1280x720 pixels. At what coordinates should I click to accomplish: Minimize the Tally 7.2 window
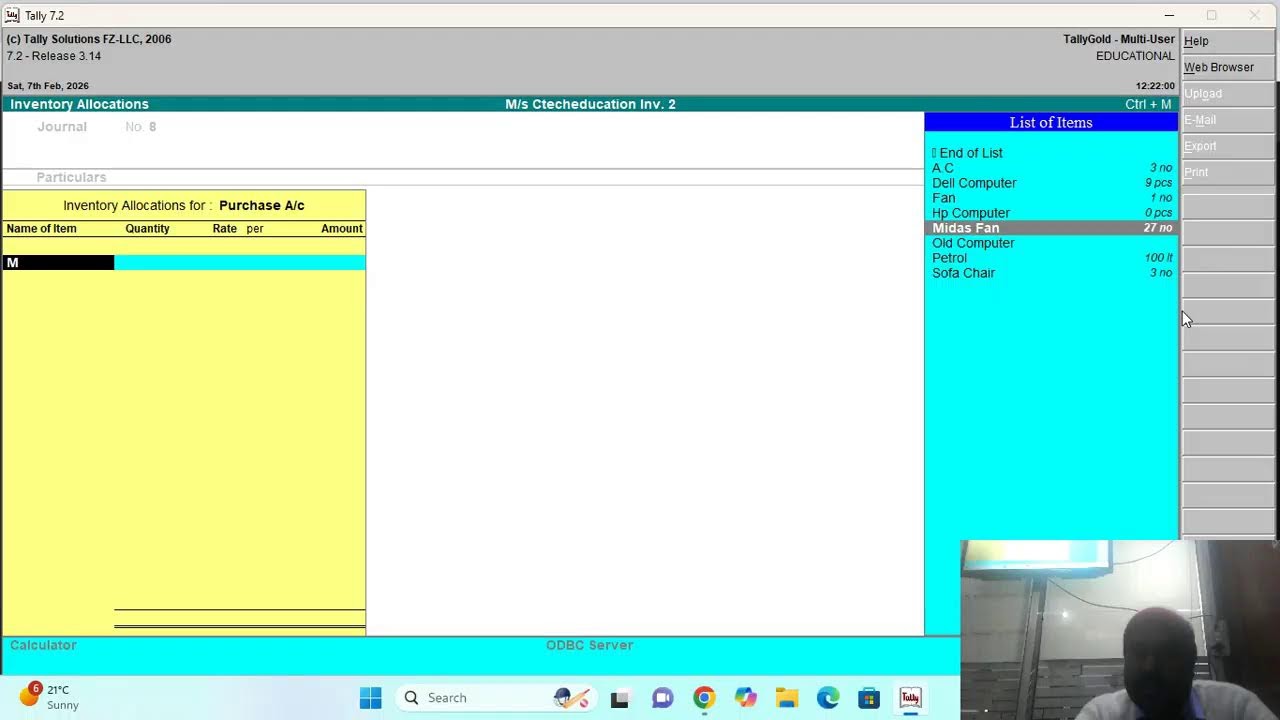(1169, 15)
